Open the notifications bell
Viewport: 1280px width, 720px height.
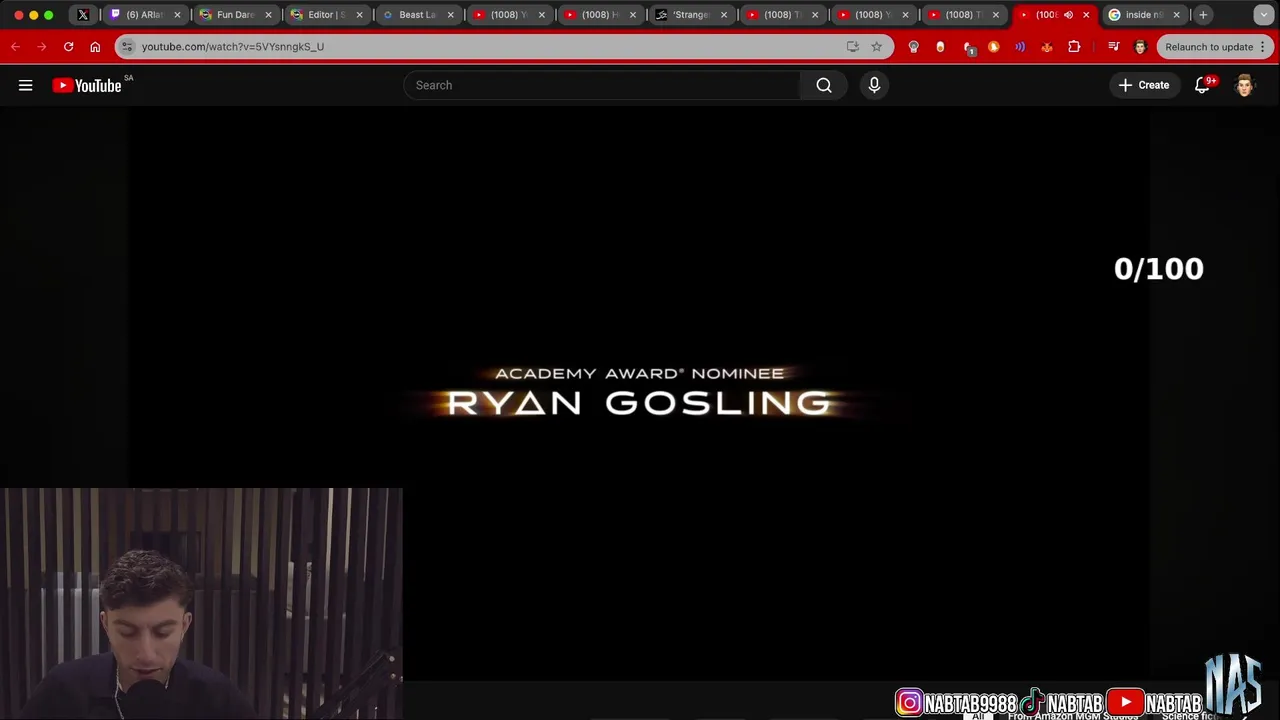pyautogui.click(x=1203, y=85)
